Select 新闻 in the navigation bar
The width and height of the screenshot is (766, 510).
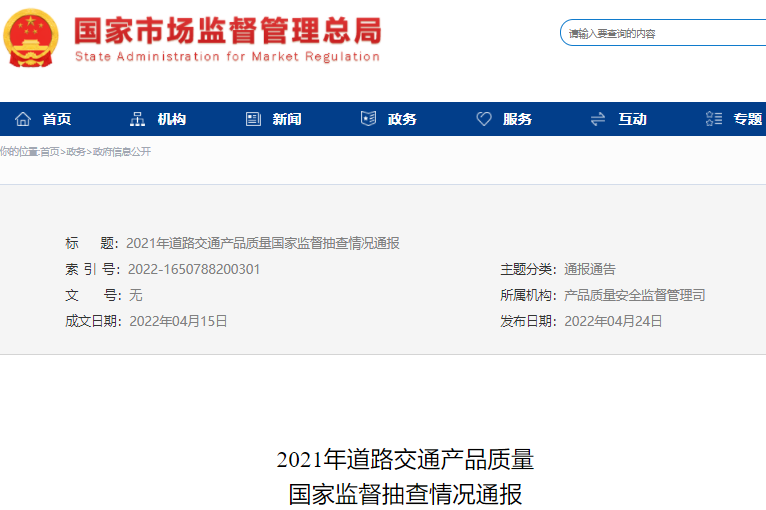tap(287, 119)
